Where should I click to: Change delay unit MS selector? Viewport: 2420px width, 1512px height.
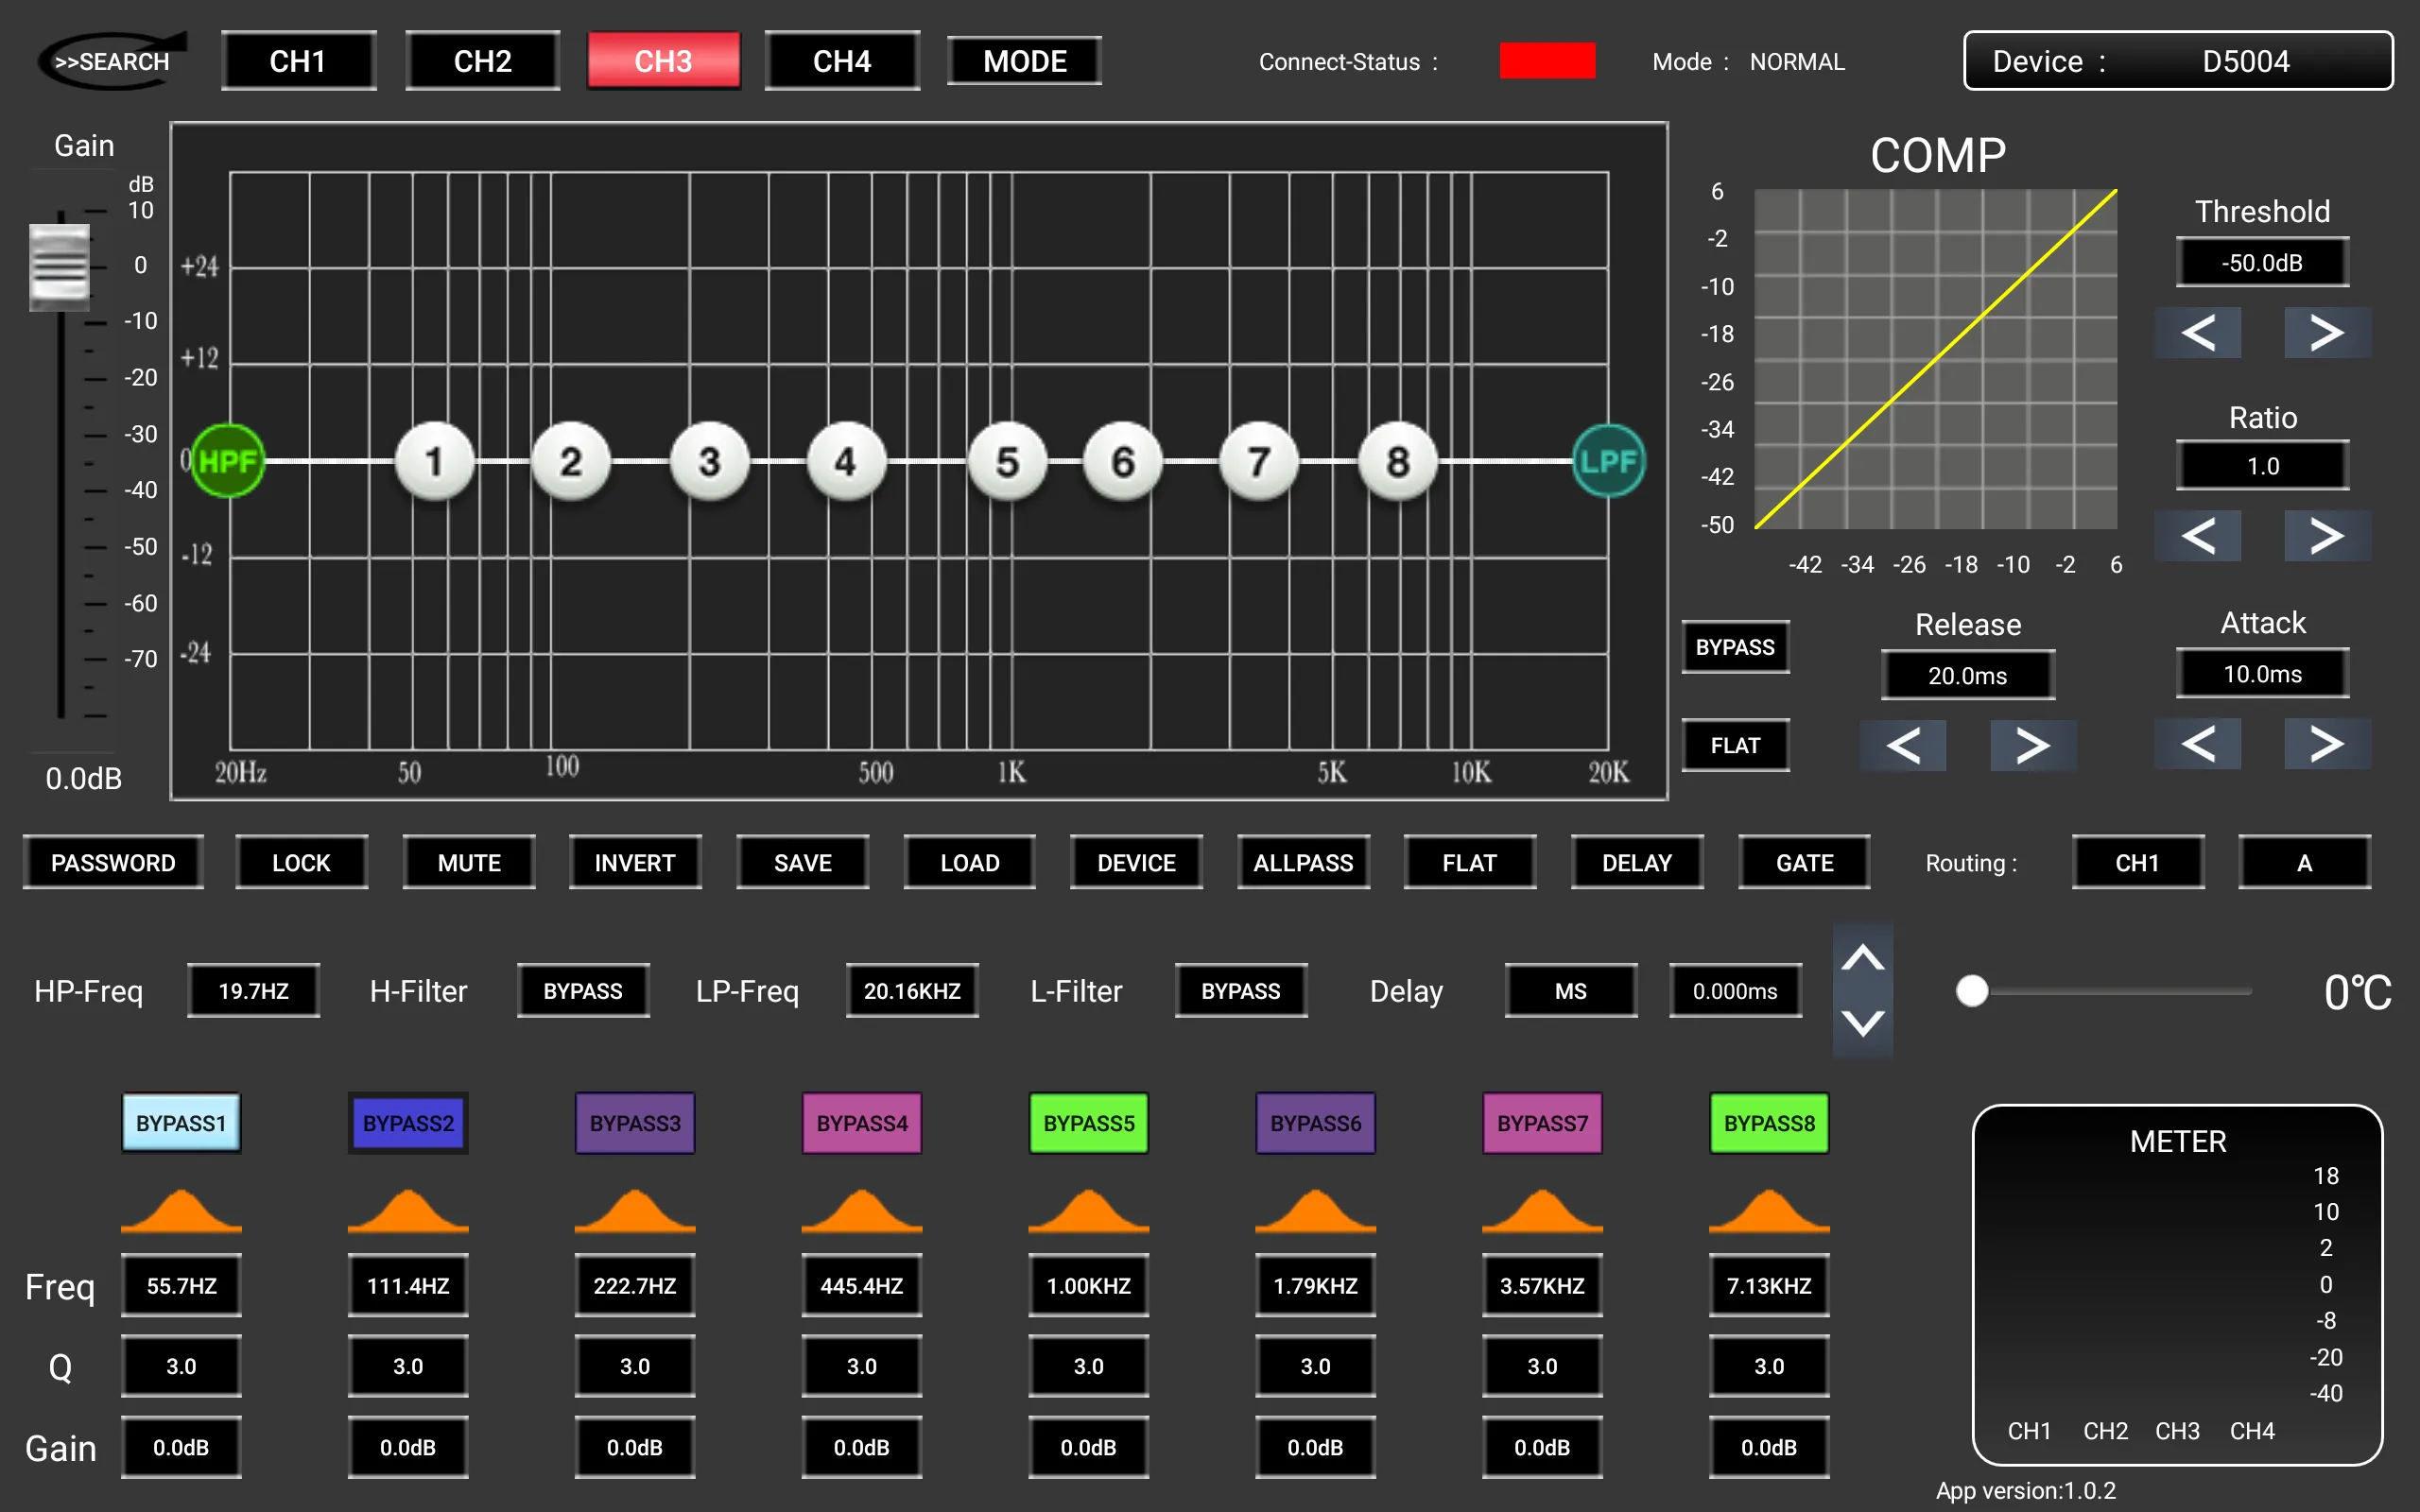coord(1571,991)
